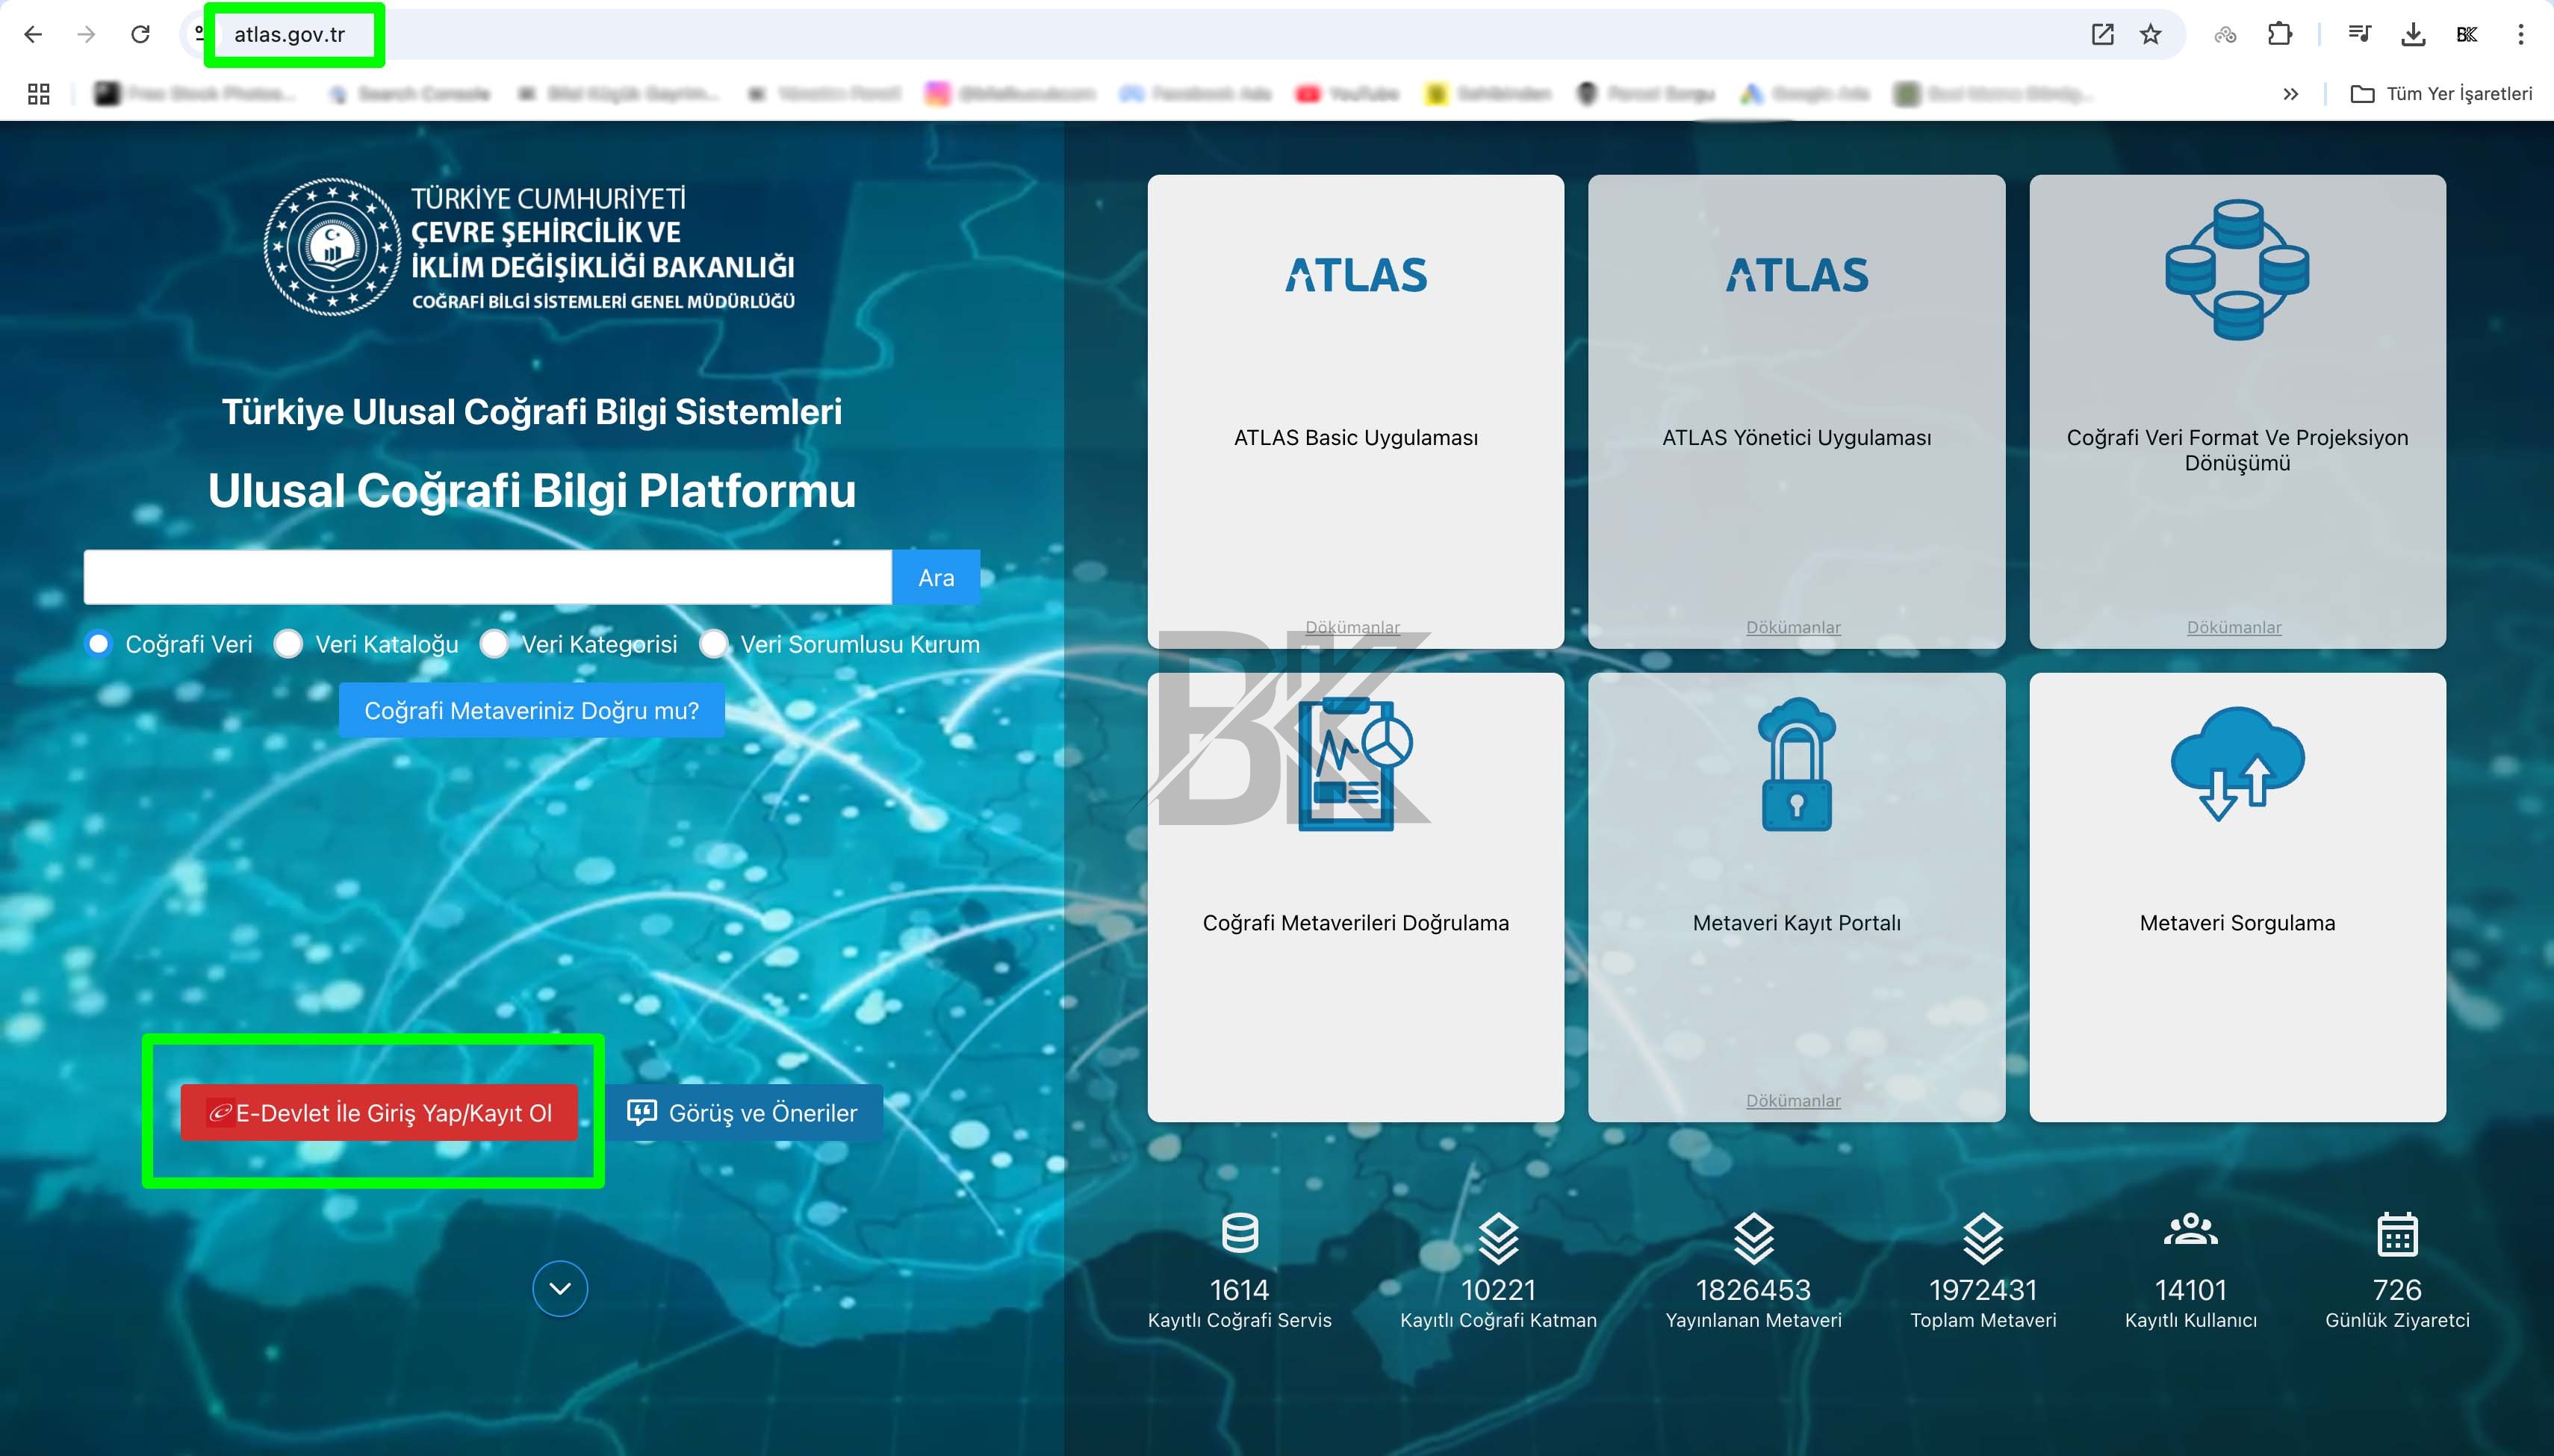Open page in app icon in address bar
The image size is (2554, 1456).
point(2102,34)
